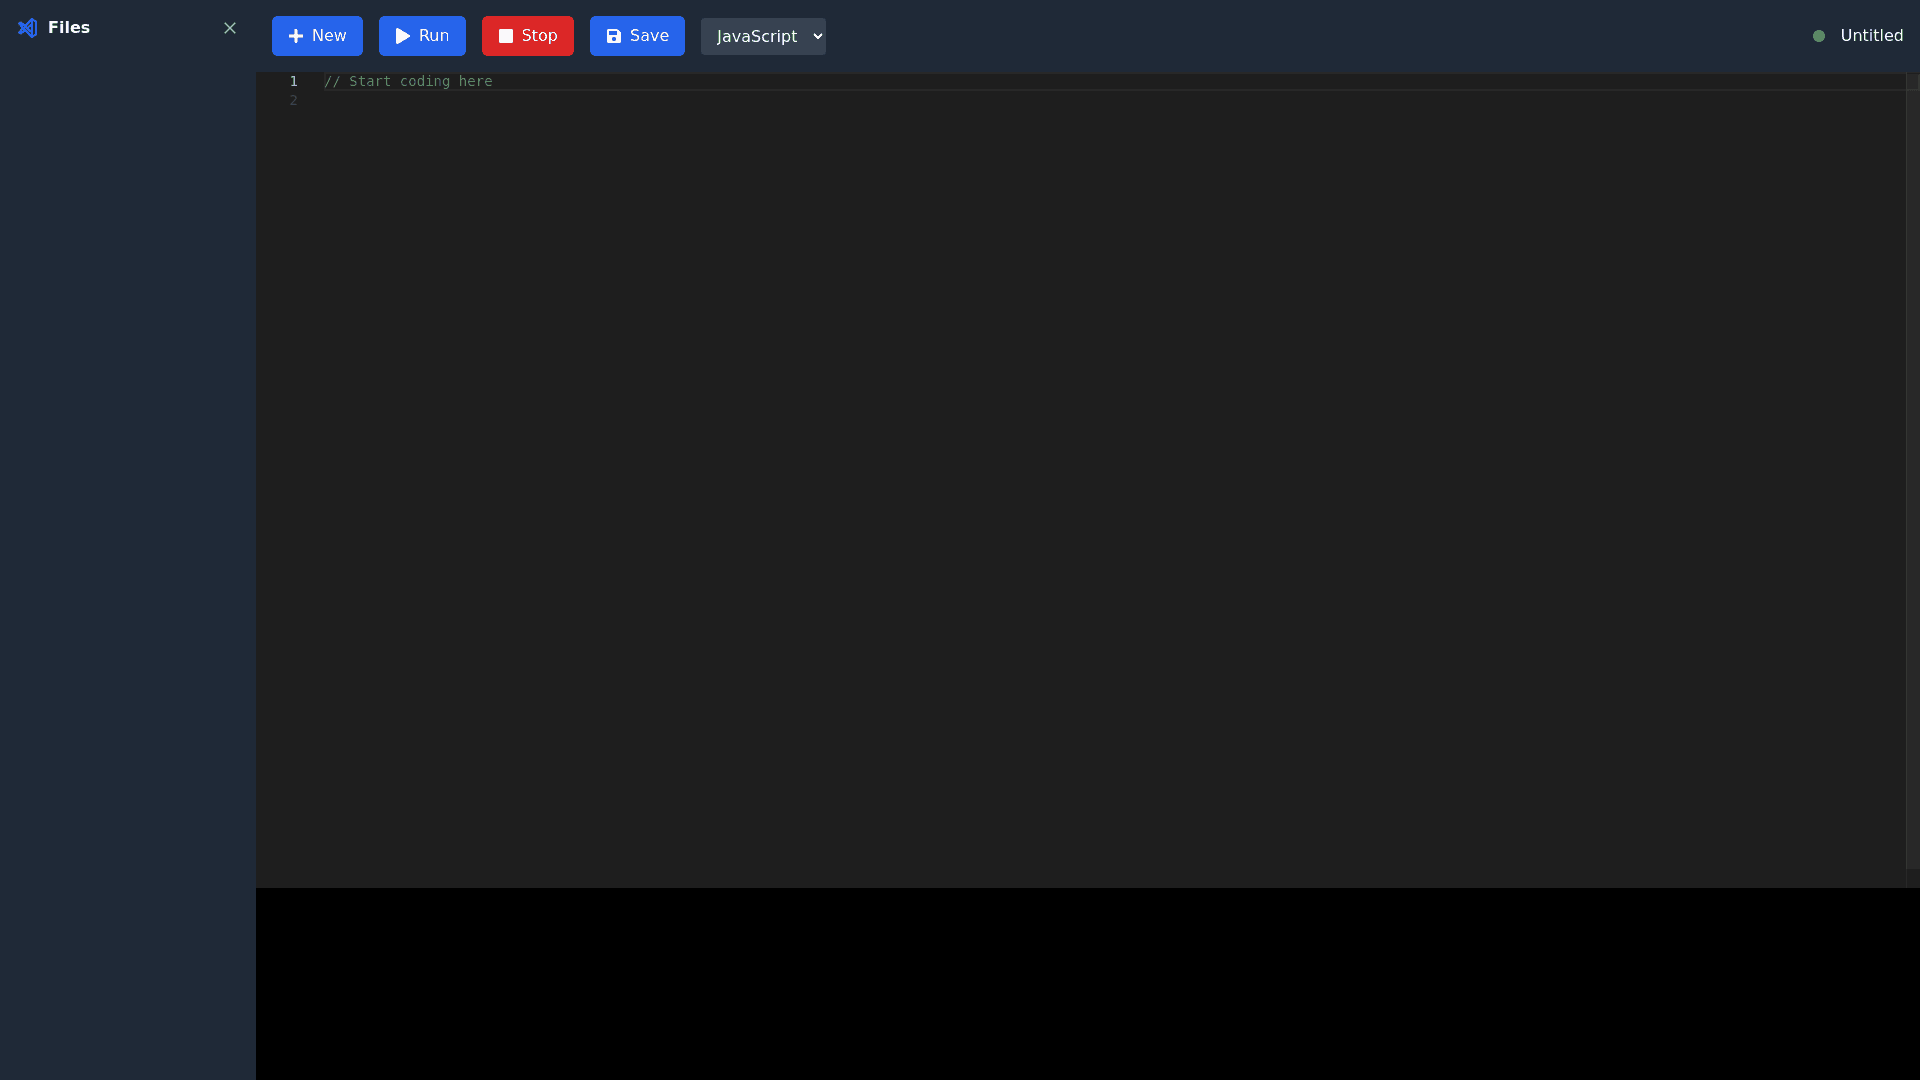The image size is (1920, 1080).
Task: Click the plus icon inside the New button
Action: tap(297, 36)
